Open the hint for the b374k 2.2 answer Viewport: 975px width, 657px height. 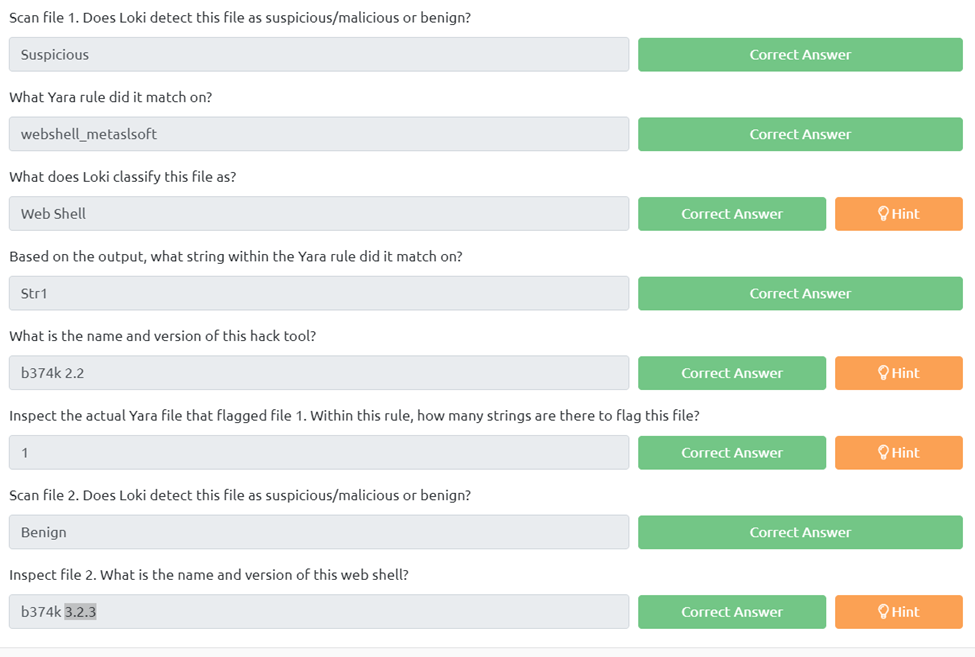[898, 373]
